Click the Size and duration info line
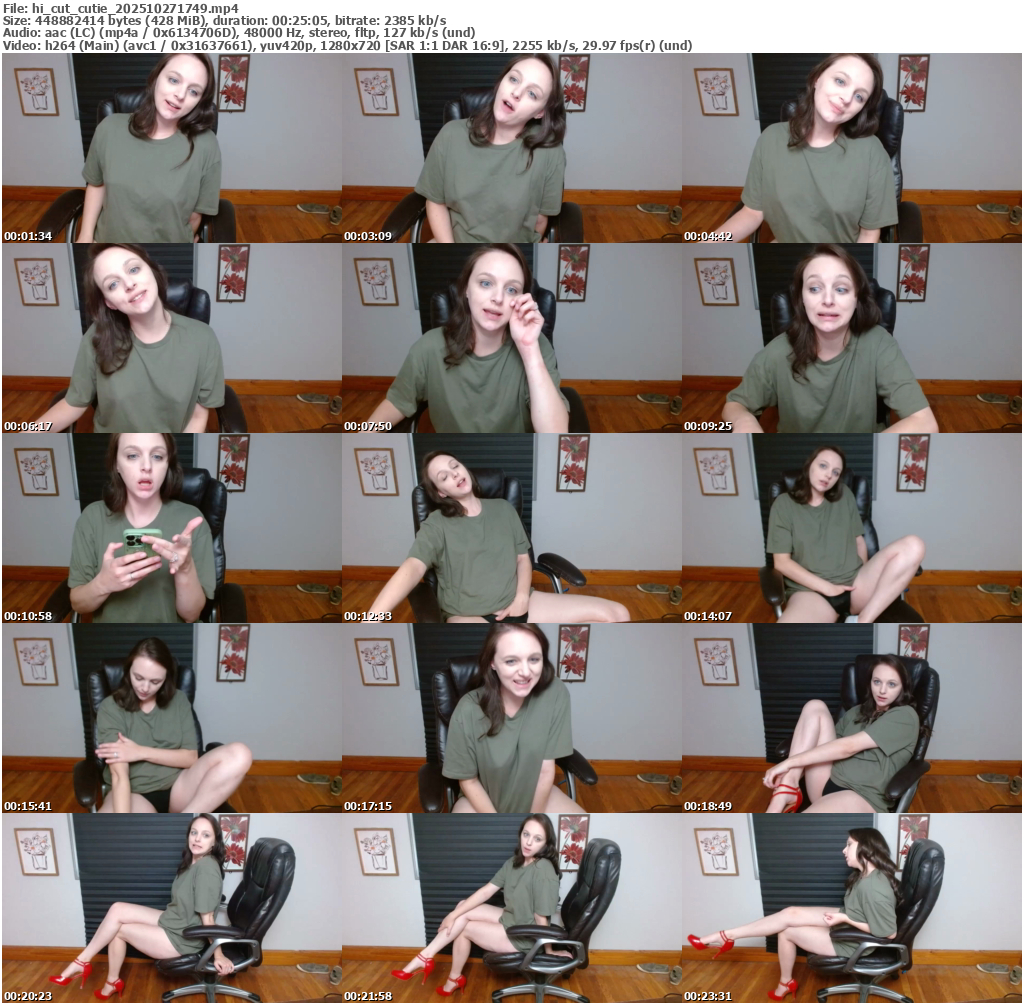The width and height of the screenshot is (1024, 1003). [x=225, y=21]
